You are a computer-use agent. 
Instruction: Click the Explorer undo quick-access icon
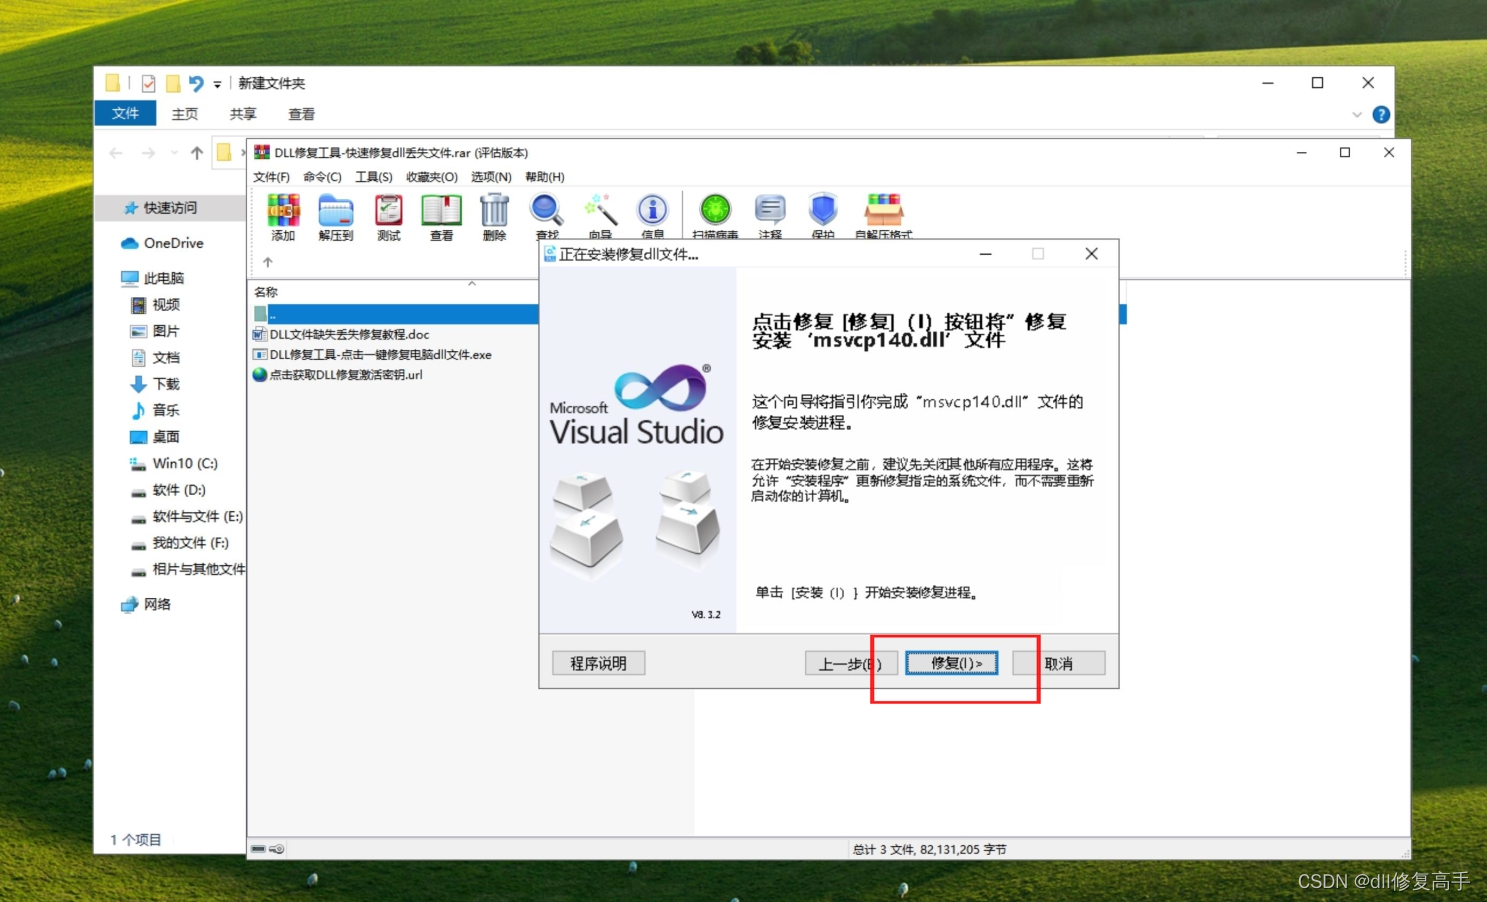coord(196,84)
